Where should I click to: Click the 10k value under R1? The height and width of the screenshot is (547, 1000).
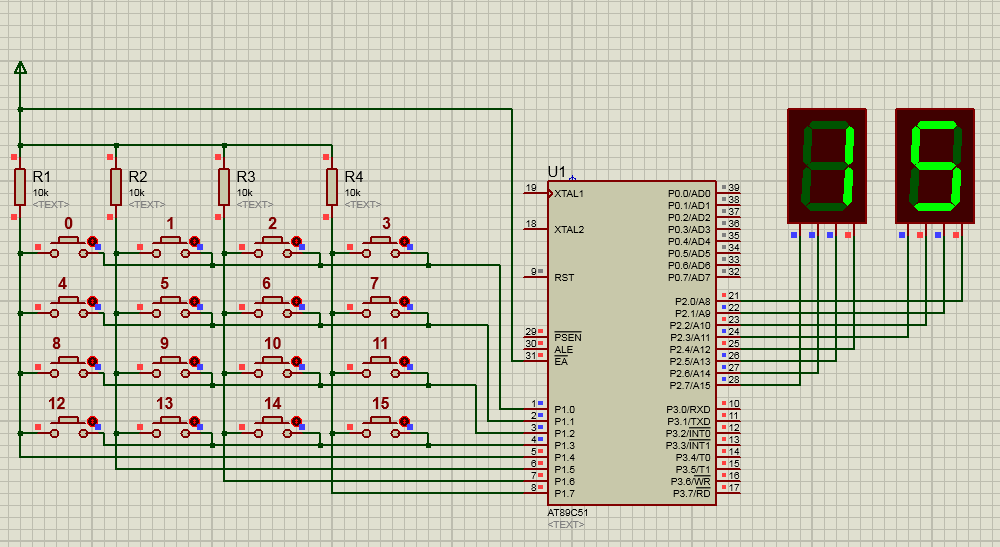[x=41, y=193]
